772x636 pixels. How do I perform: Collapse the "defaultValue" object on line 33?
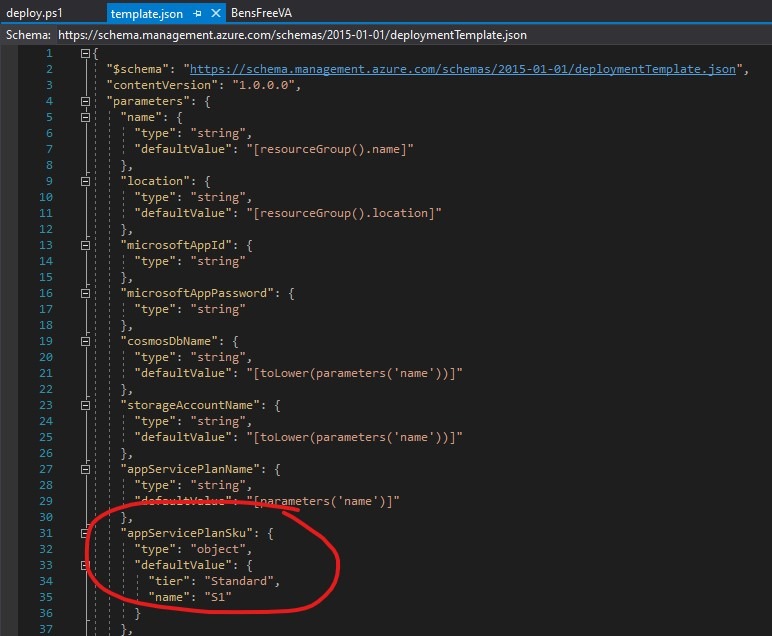pos(85,565)
